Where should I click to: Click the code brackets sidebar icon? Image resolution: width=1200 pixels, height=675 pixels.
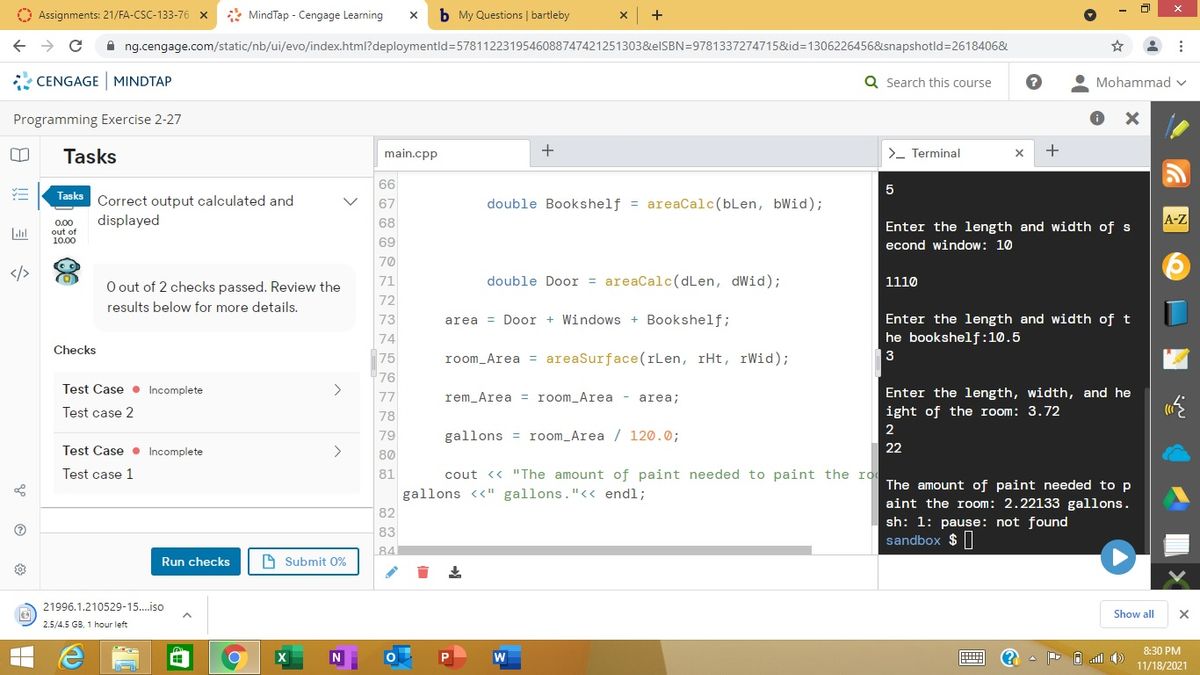[x=20, y=273]
